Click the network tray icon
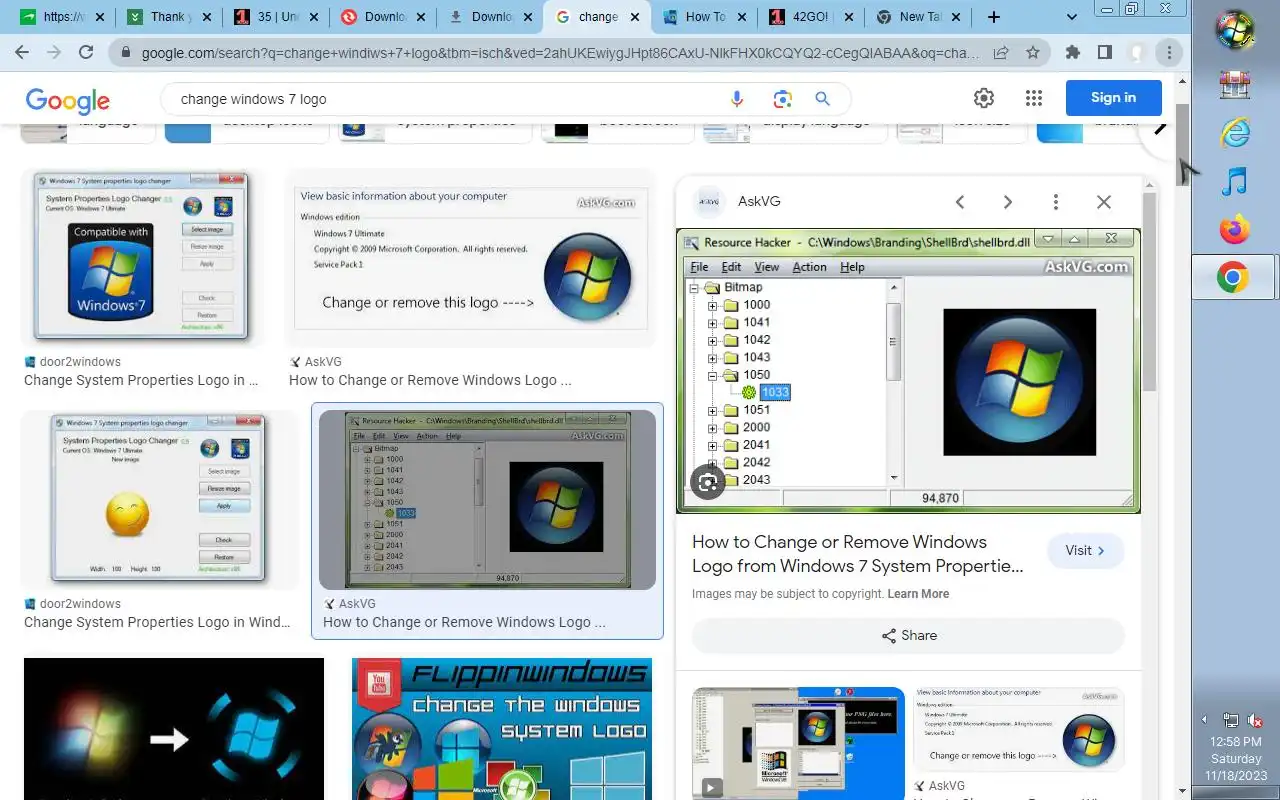Image resolution: width=1280 pixels, height=800 pixels. tap(1231, 720)
